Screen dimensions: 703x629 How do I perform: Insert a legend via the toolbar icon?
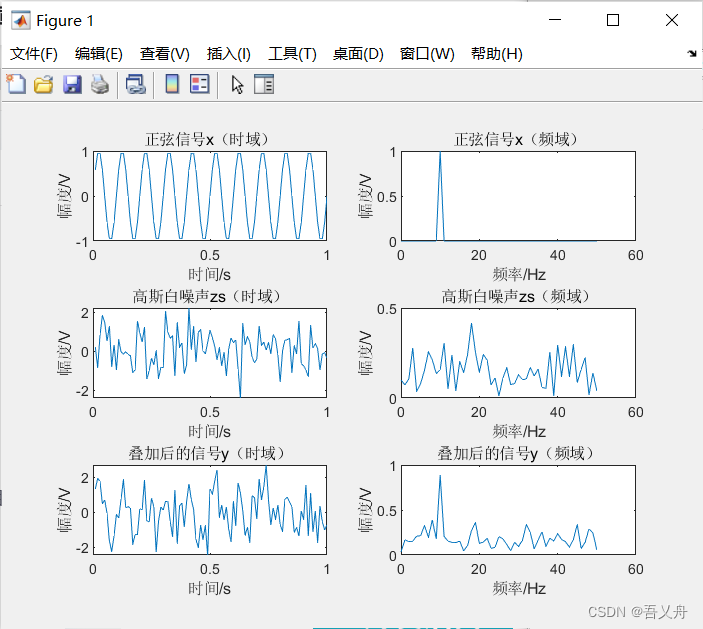click(x=200, y=84)
